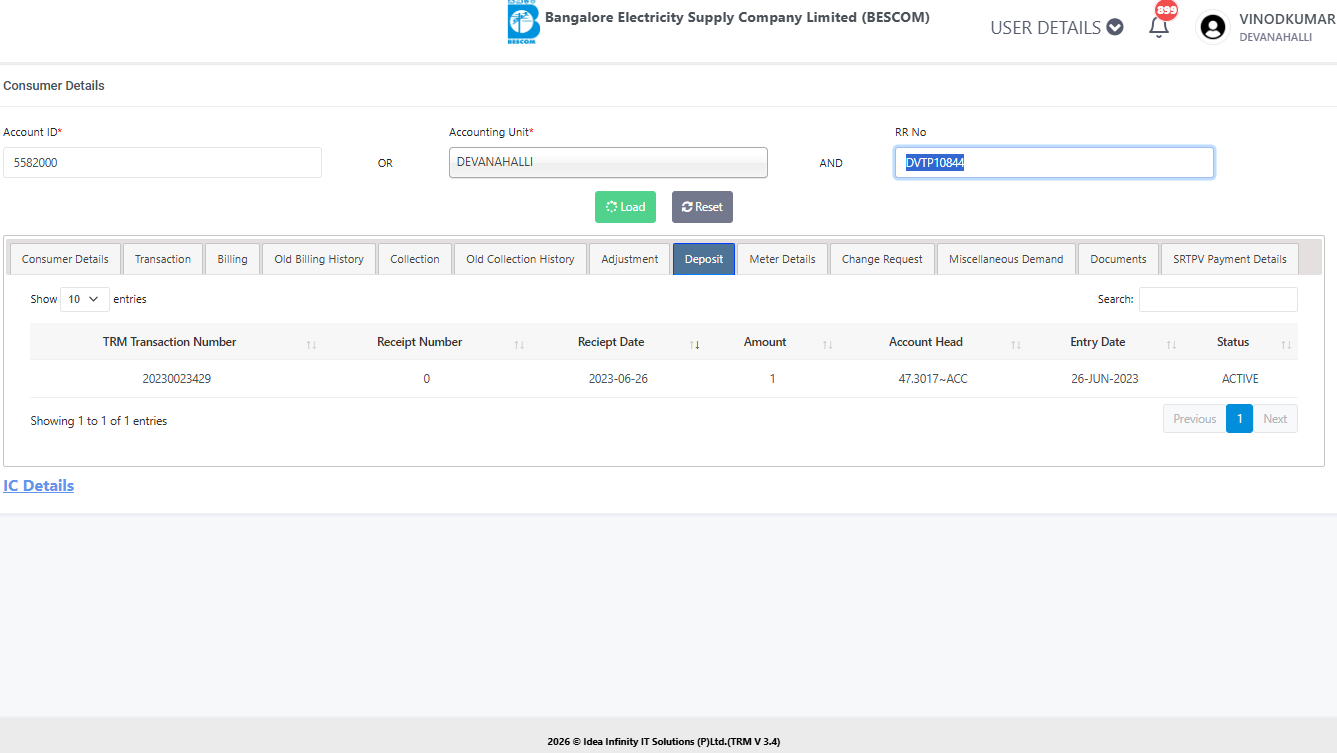
Task: Expand the USER DETAILS dropdown
Action: click(1056, 28)
